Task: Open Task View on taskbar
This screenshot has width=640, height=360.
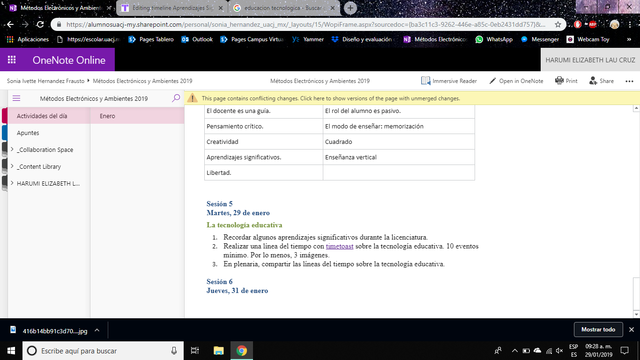Action: click(195, 351)
